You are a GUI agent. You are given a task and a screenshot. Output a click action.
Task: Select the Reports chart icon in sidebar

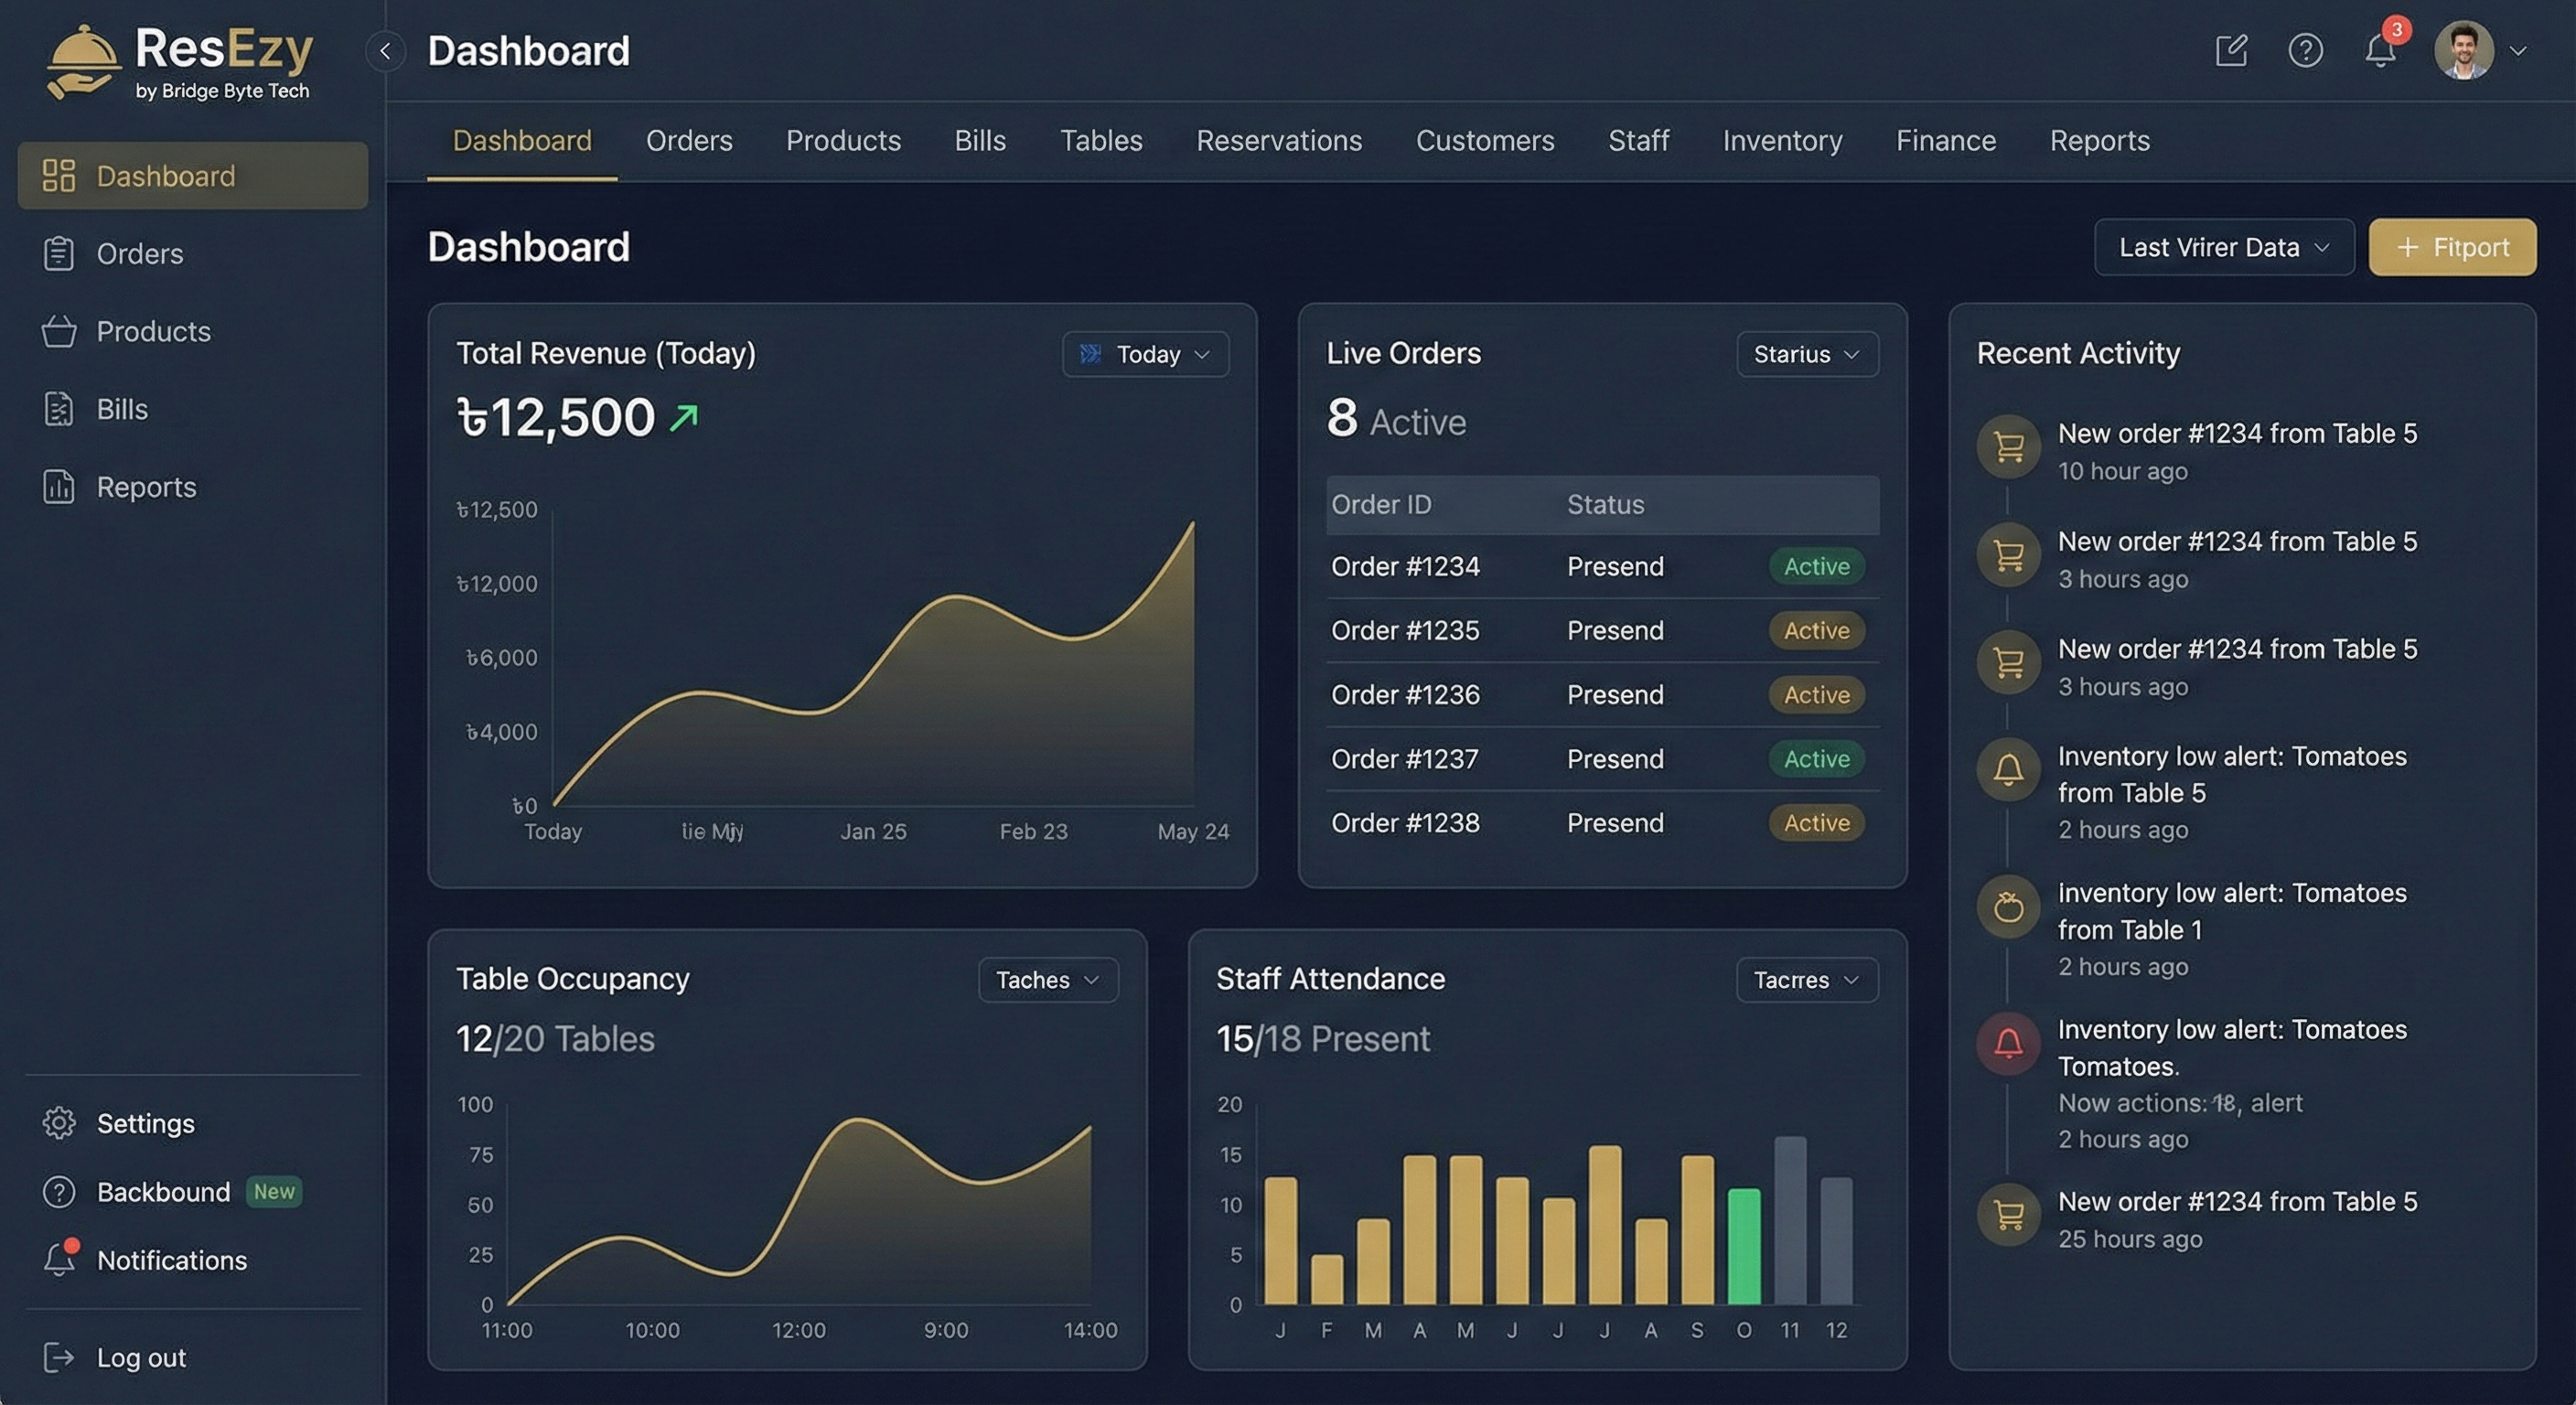(x=60, y=487)
